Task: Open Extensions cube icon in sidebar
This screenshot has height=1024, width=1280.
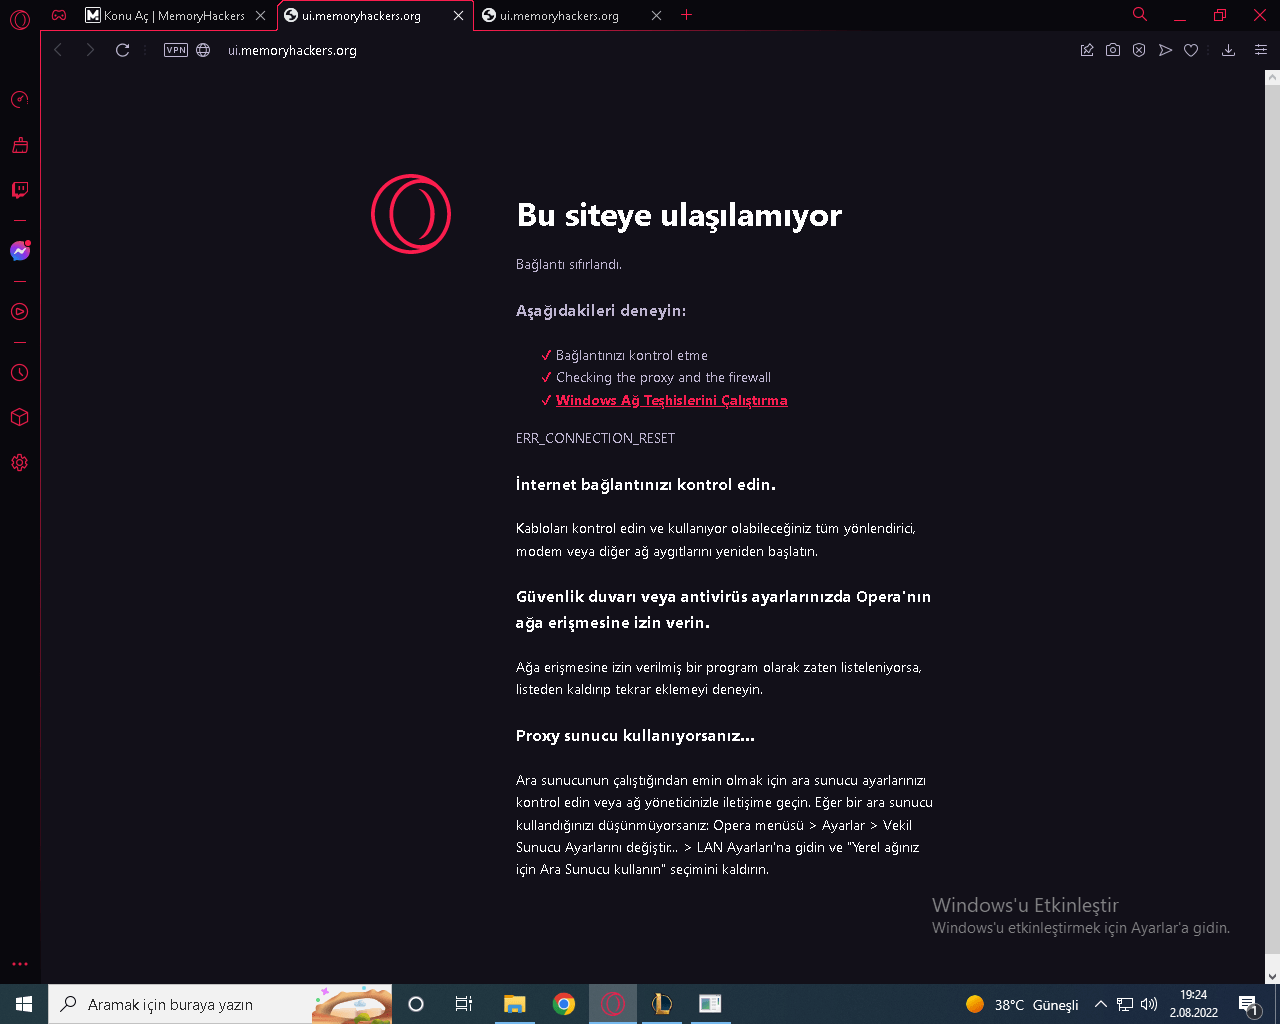Action: tap(20, 417)
